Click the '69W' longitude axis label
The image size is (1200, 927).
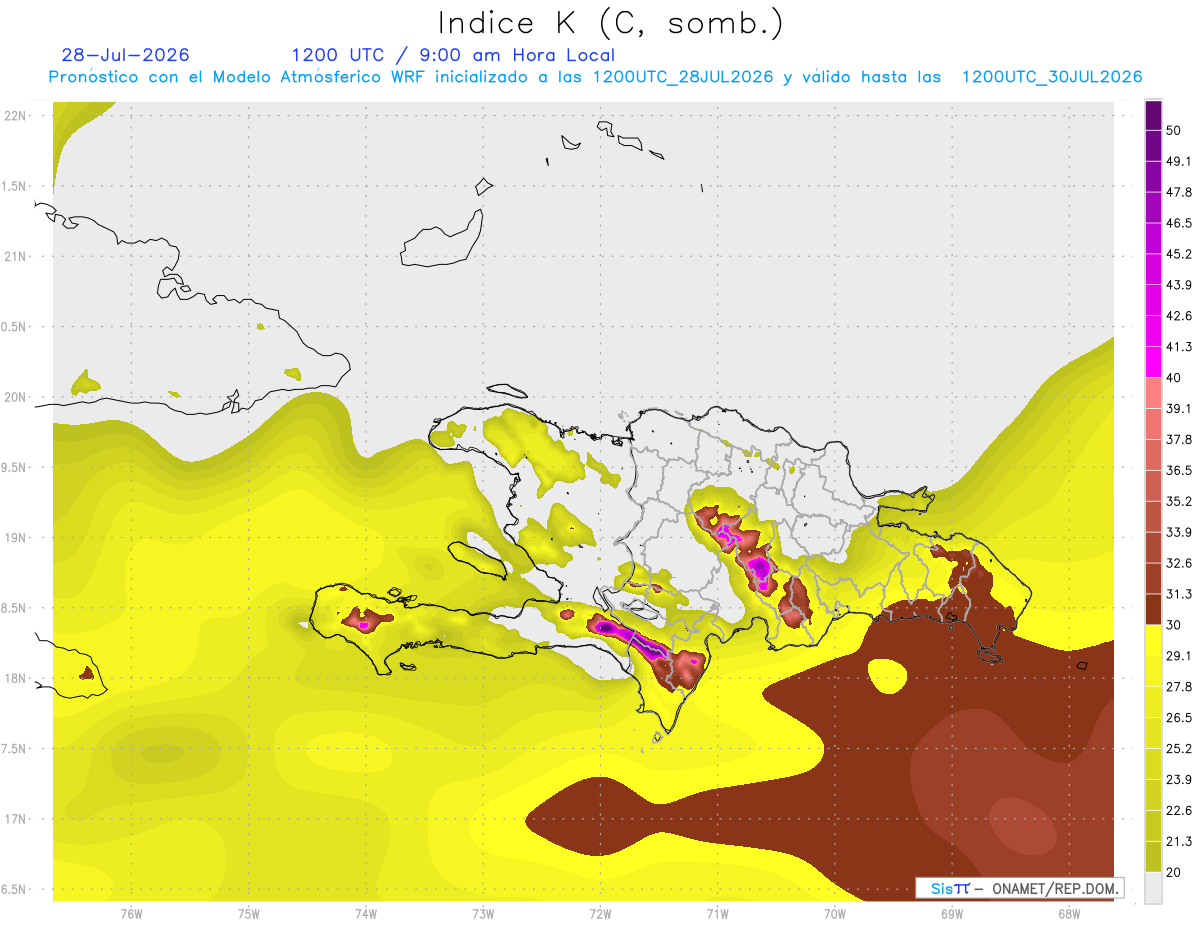(951, 913)
